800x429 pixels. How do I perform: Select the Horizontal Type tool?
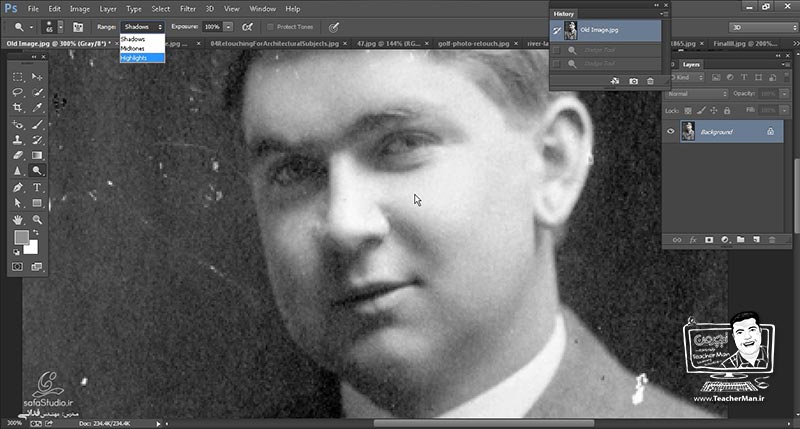[37, 187]
